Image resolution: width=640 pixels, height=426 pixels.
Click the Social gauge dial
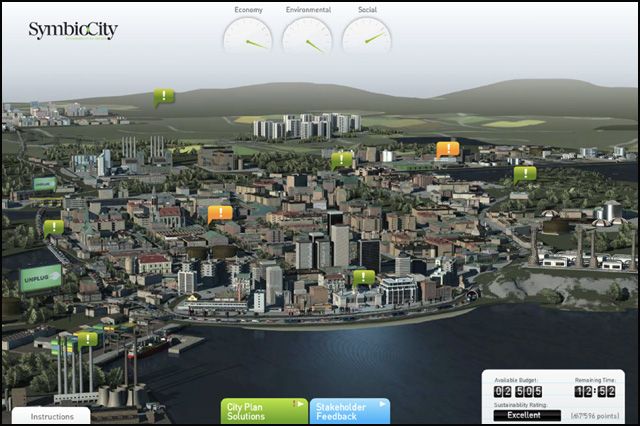click(366, 36)
